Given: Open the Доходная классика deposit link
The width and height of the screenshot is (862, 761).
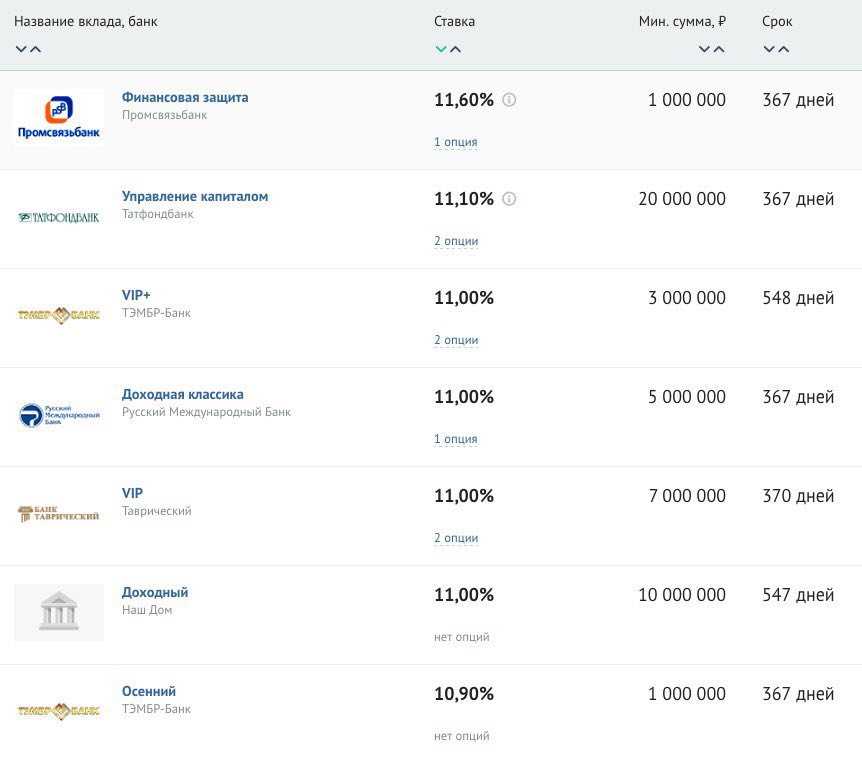Looking at the screenshot, I should click(183, 394).
